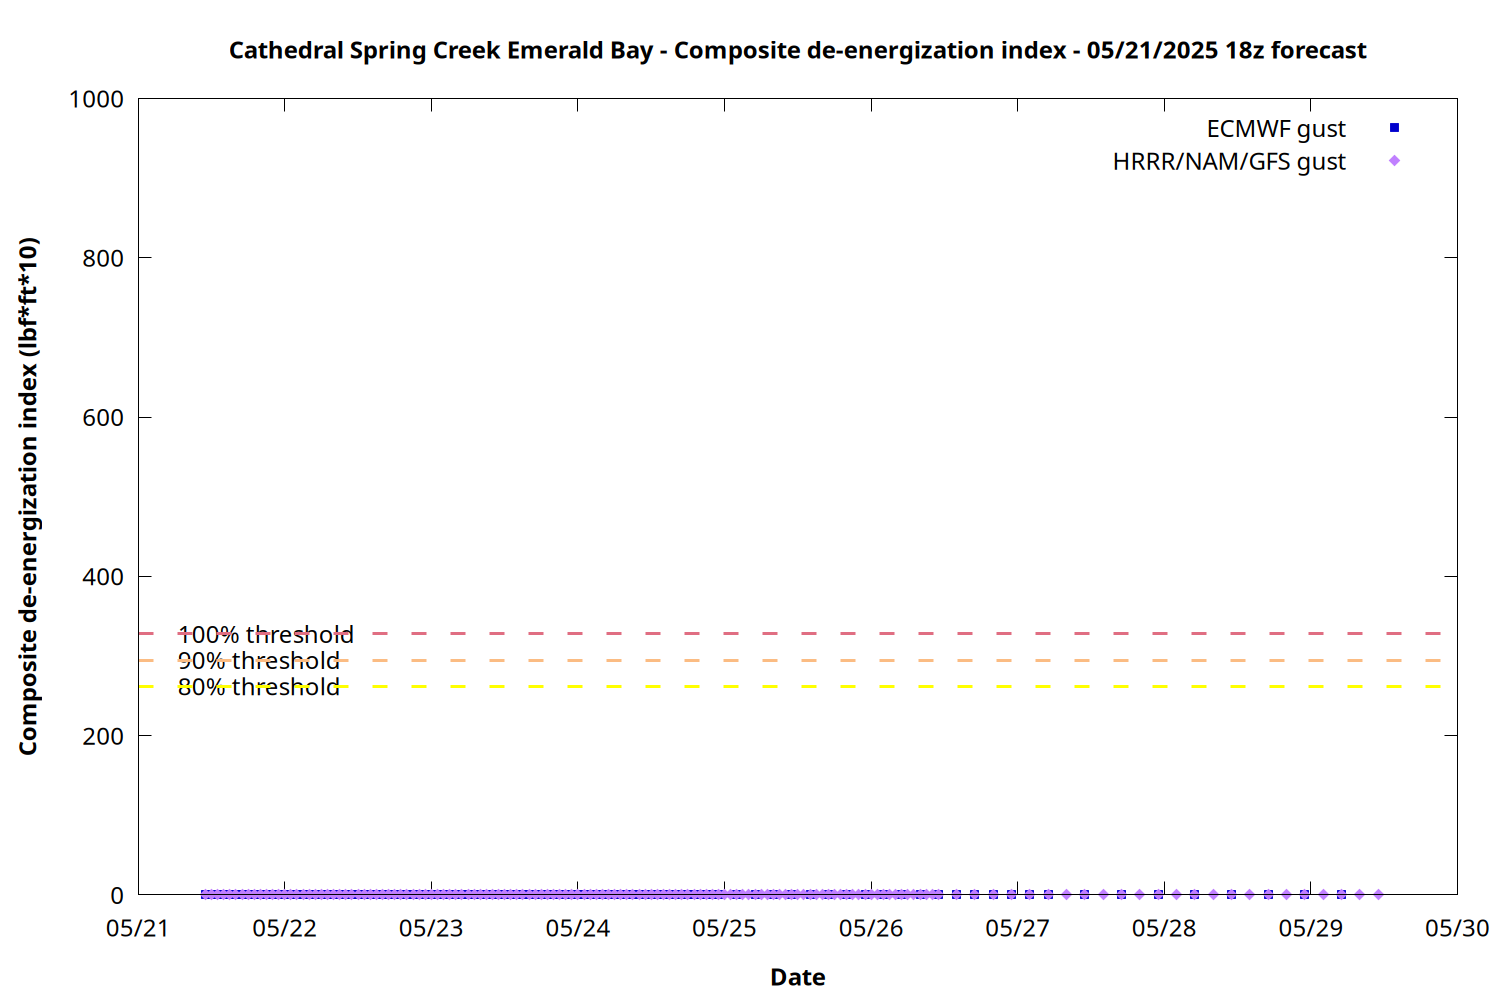Click the y-axis label 800
This screenshot has width=1500, height=1000.
click(103, 258)
